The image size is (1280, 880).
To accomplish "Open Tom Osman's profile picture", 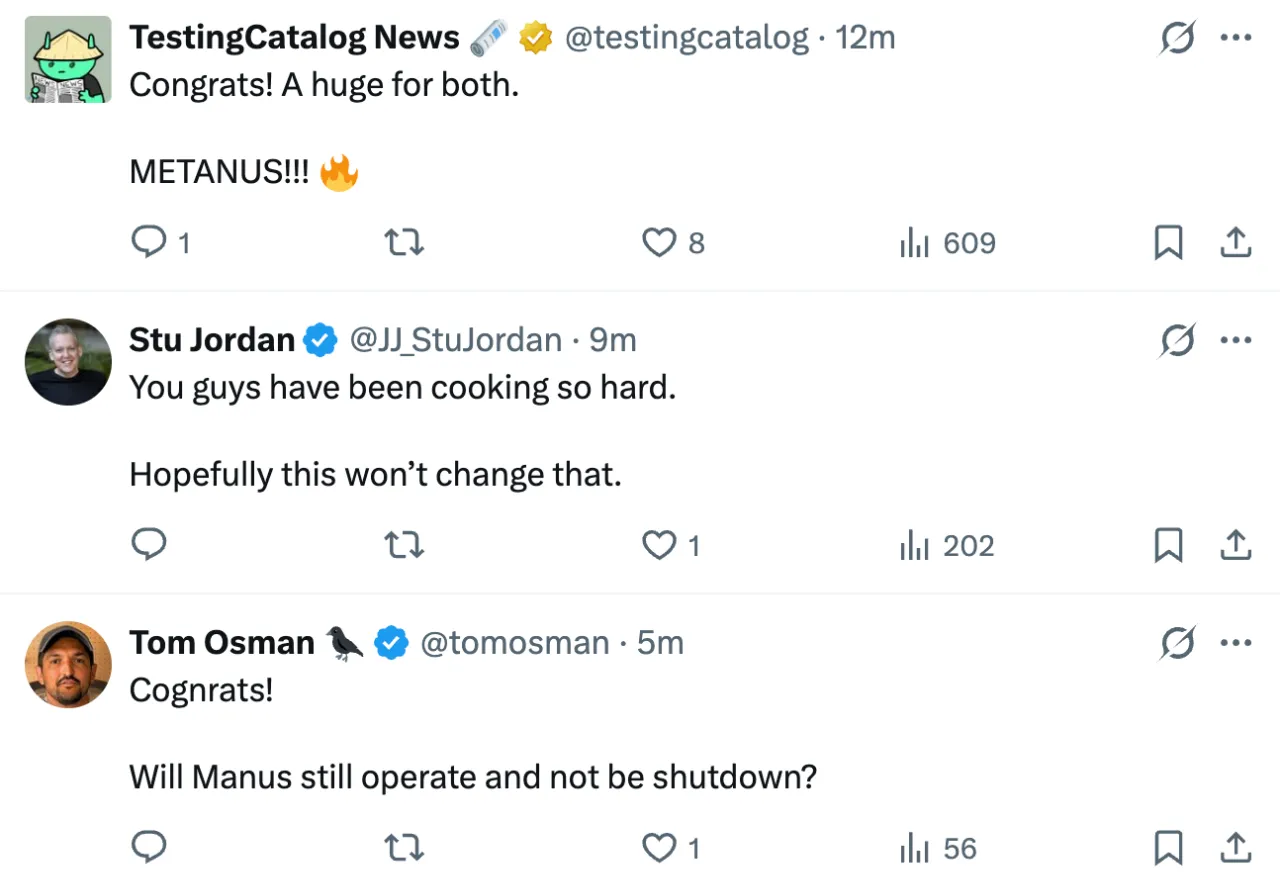I will pos(68,664).
